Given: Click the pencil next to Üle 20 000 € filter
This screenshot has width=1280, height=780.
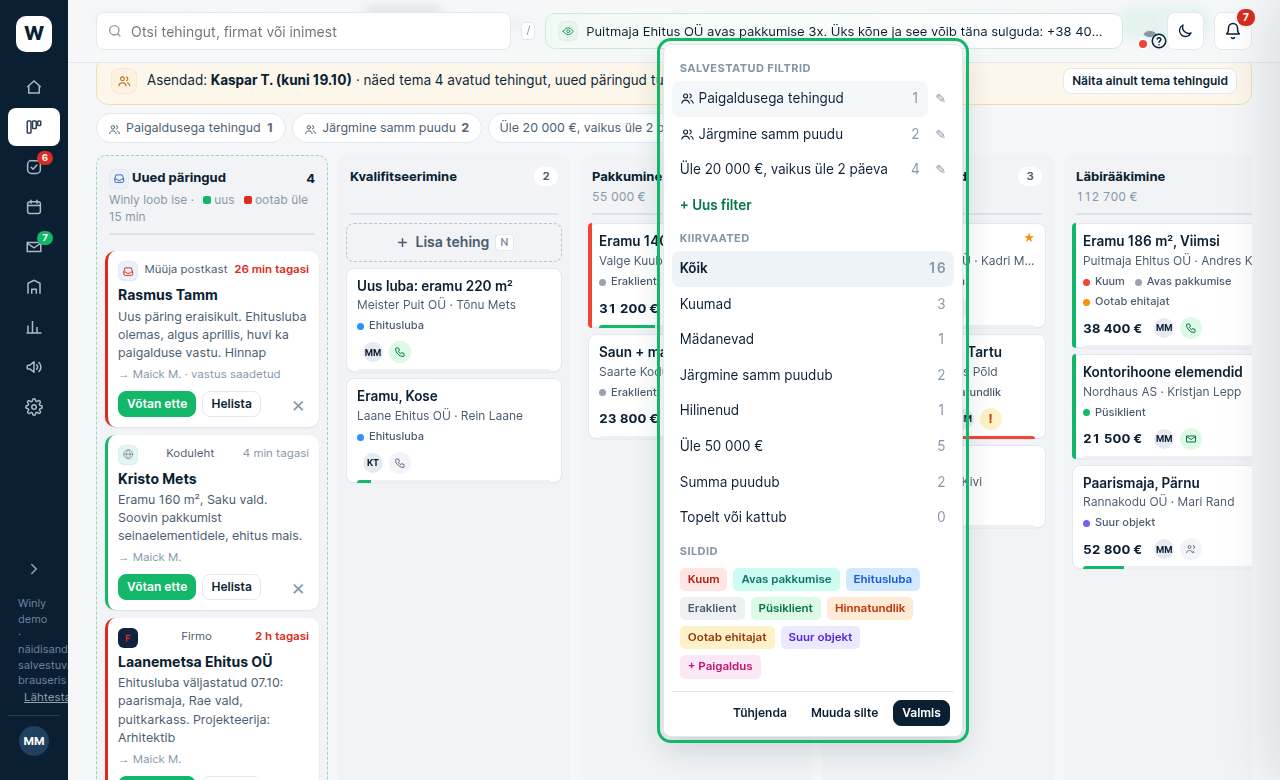Looking at the screenshot, I should [x=940, y=170].
